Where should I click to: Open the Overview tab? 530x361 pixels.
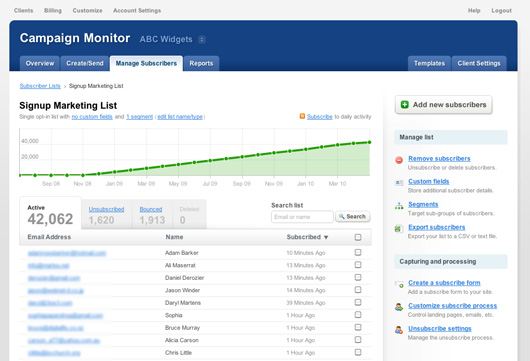click(40, 64)
